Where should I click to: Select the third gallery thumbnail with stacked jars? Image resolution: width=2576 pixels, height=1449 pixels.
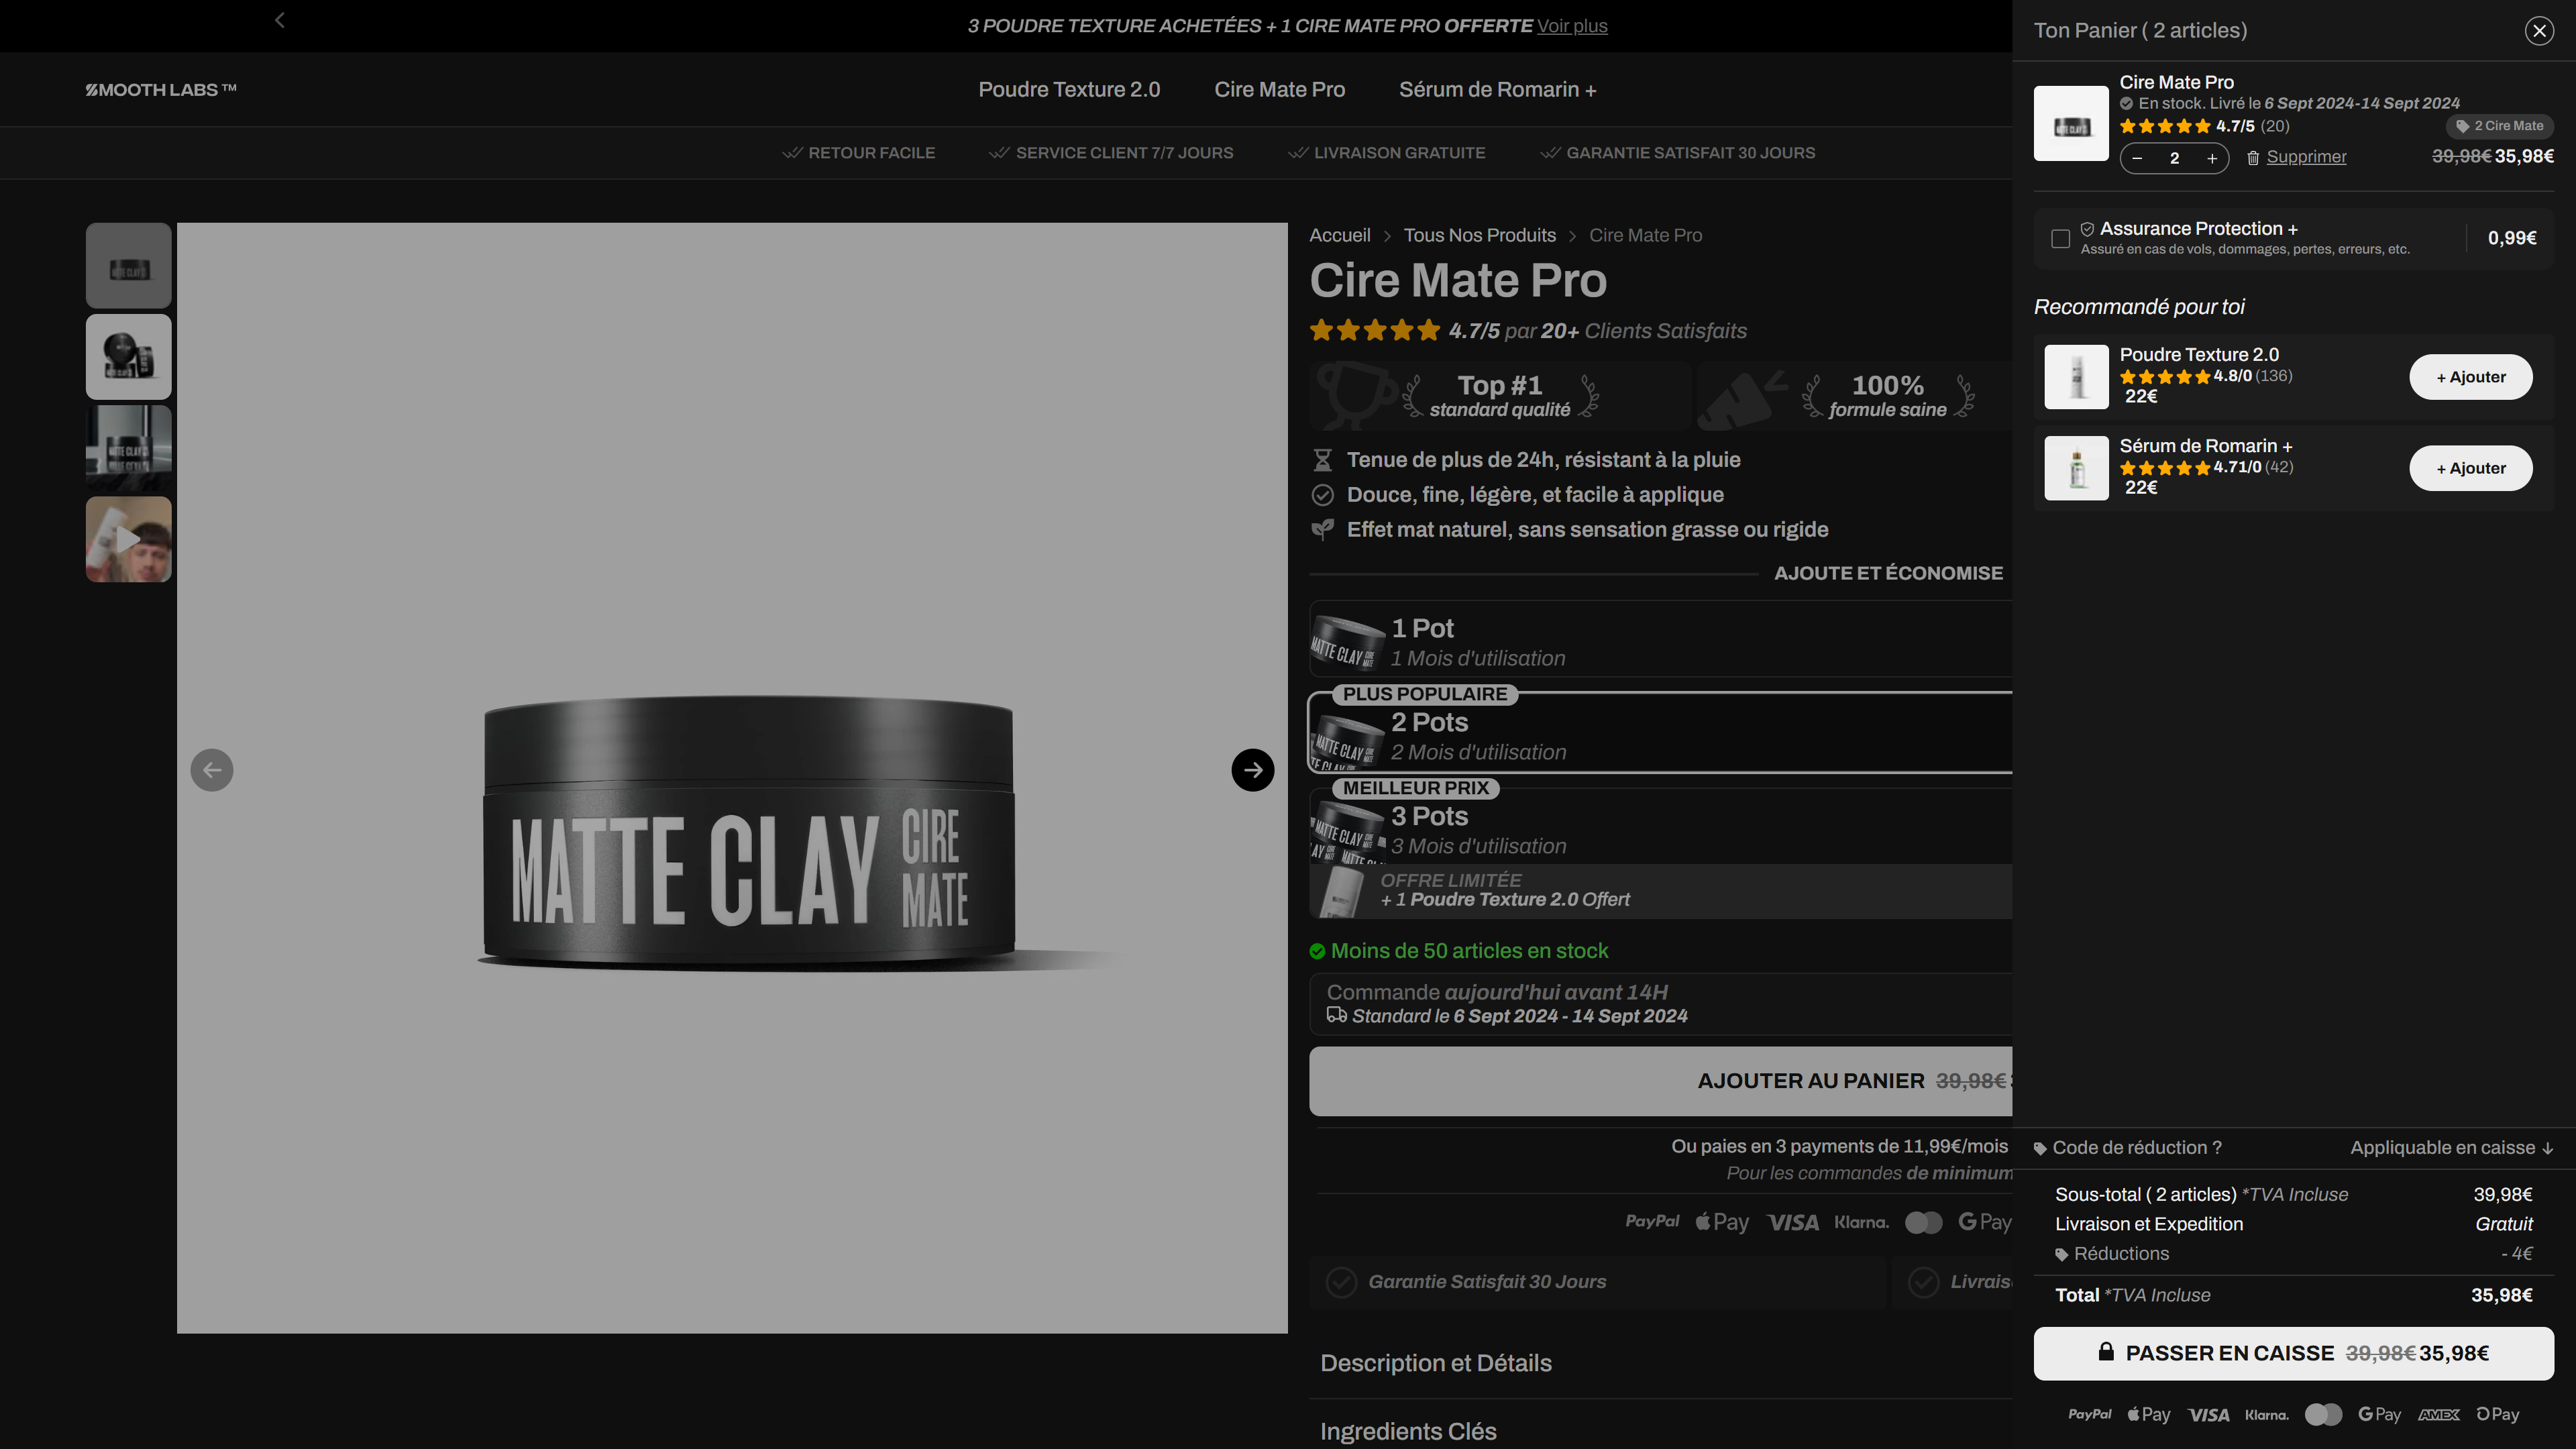pos(129,448)
